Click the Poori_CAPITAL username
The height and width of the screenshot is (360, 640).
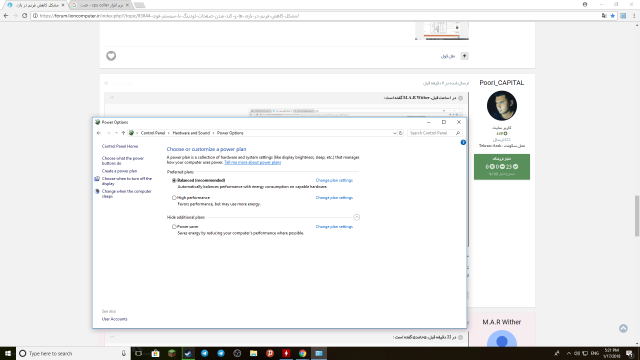tap(502, 83)
